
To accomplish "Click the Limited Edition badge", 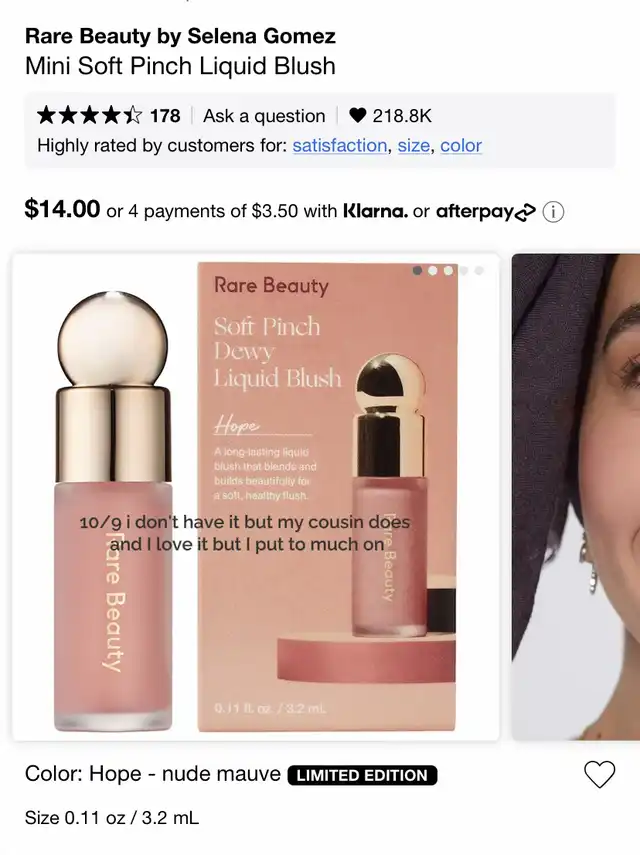I will point(363,775).
